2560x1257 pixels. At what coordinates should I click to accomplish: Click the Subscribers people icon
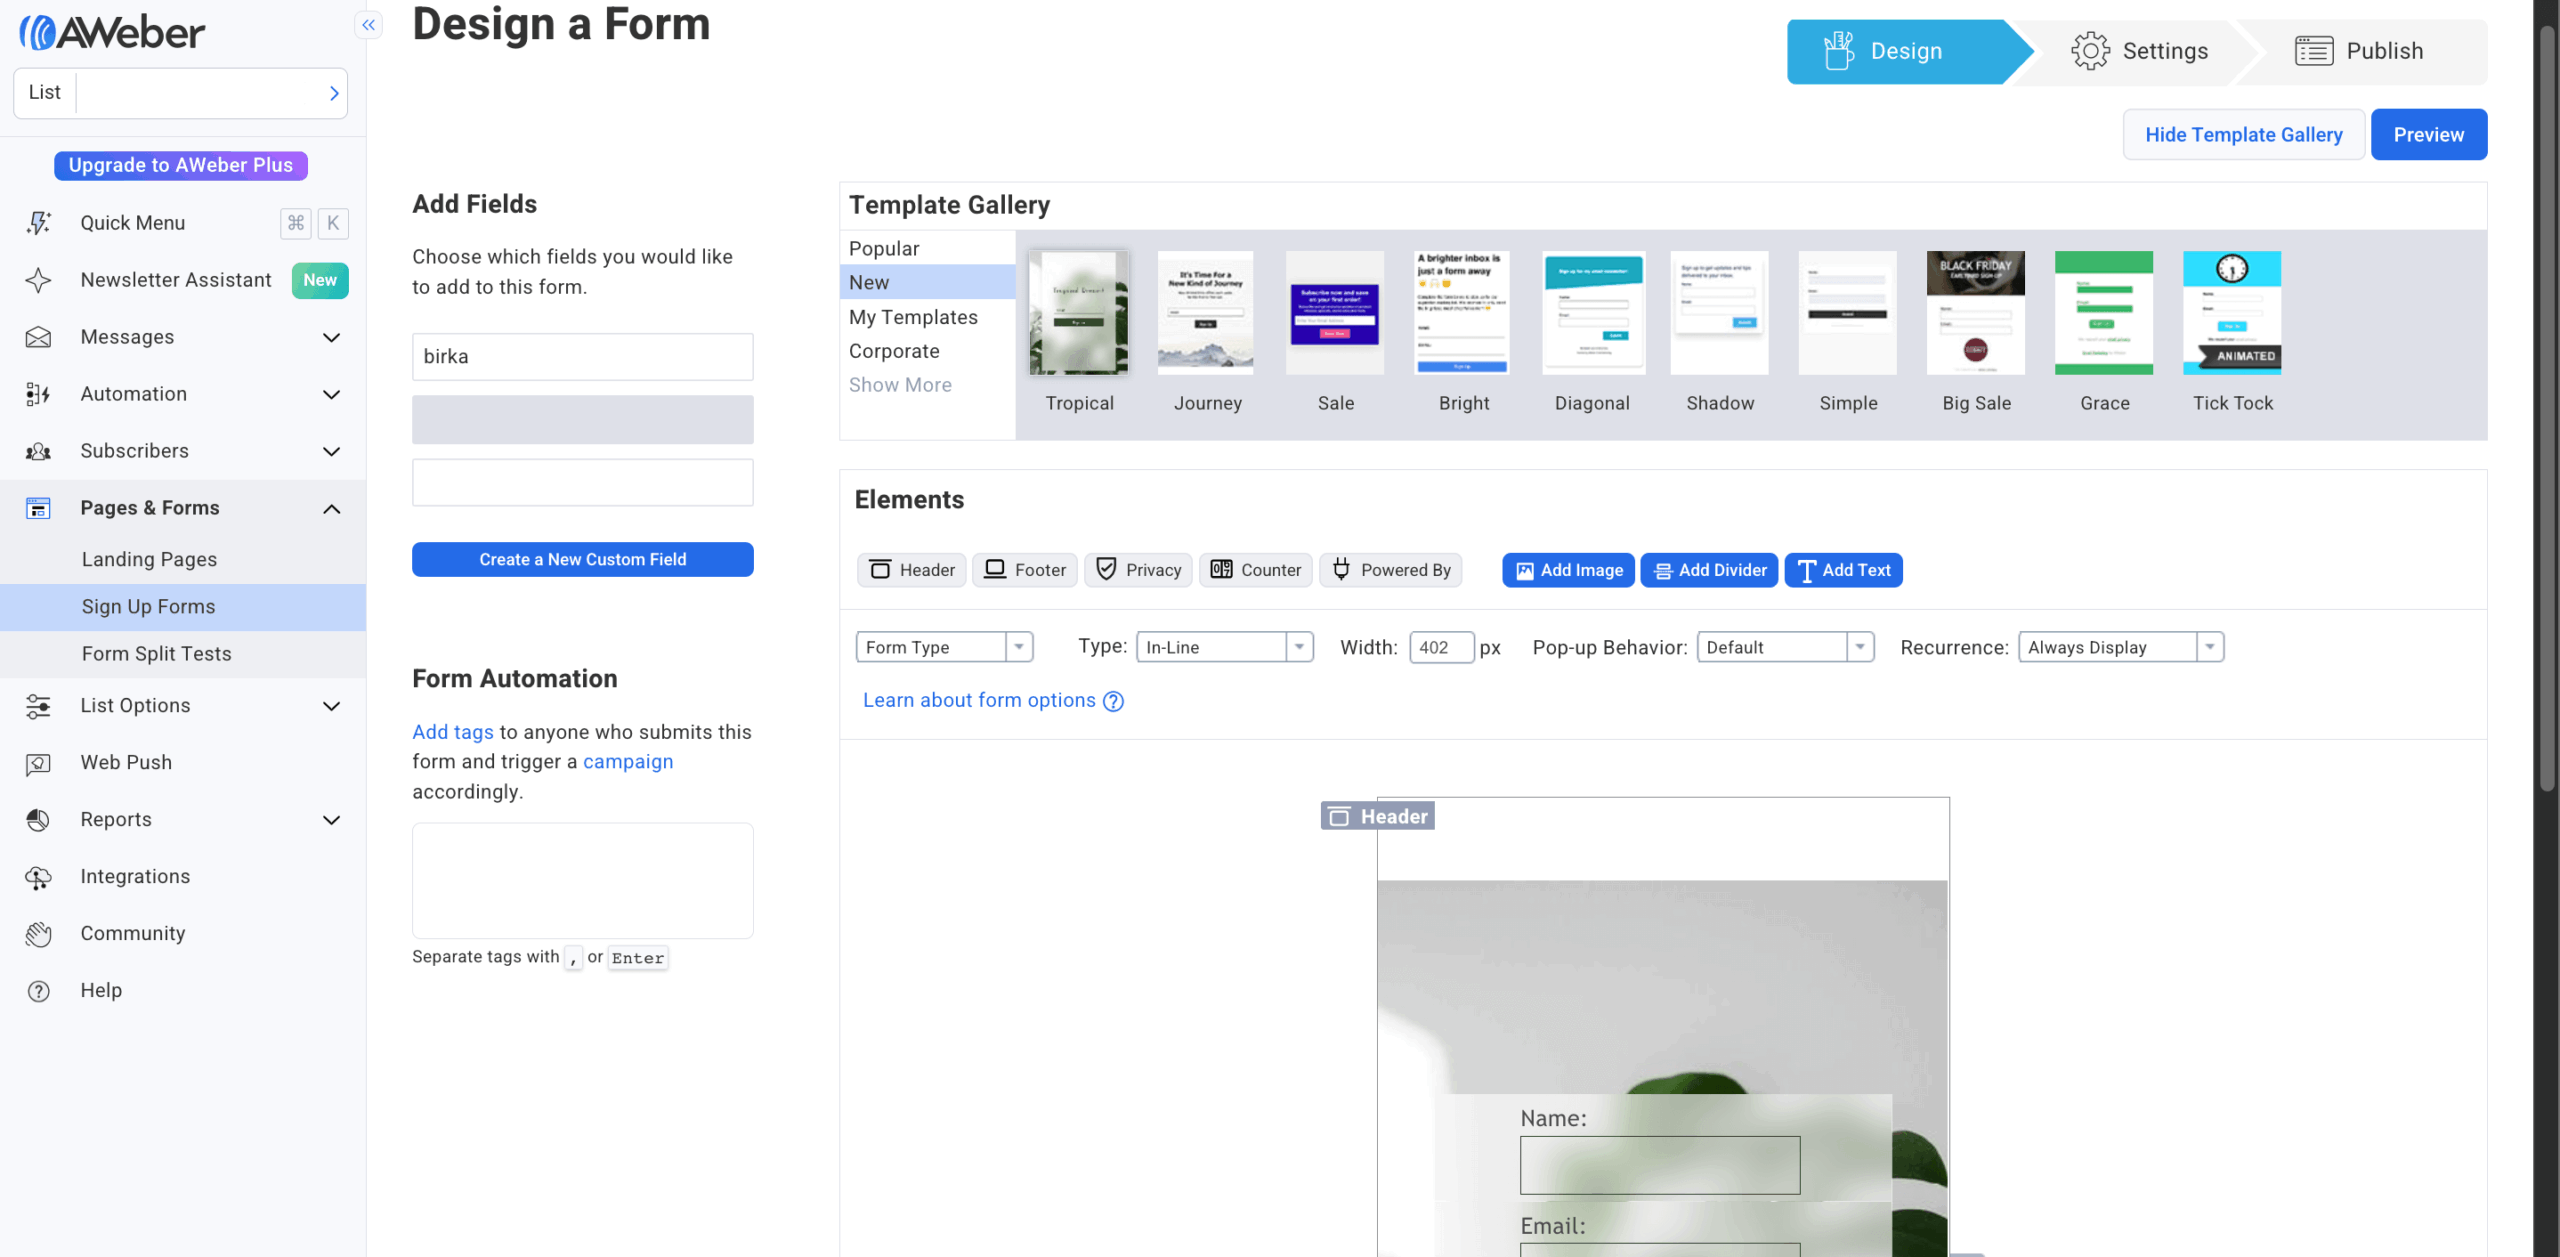[38, 451]
